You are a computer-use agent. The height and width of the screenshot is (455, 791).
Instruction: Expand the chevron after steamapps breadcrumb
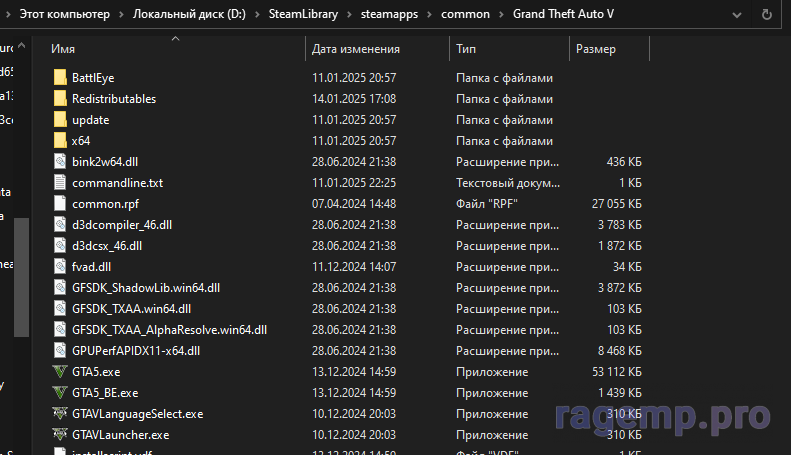coord(430,15)
